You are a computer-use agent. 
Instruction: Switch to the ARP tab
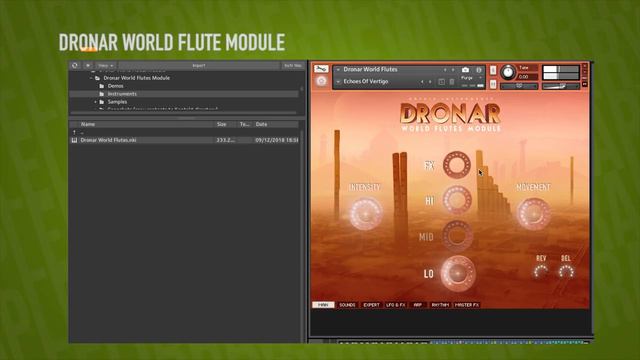click(x=418, y=305)
